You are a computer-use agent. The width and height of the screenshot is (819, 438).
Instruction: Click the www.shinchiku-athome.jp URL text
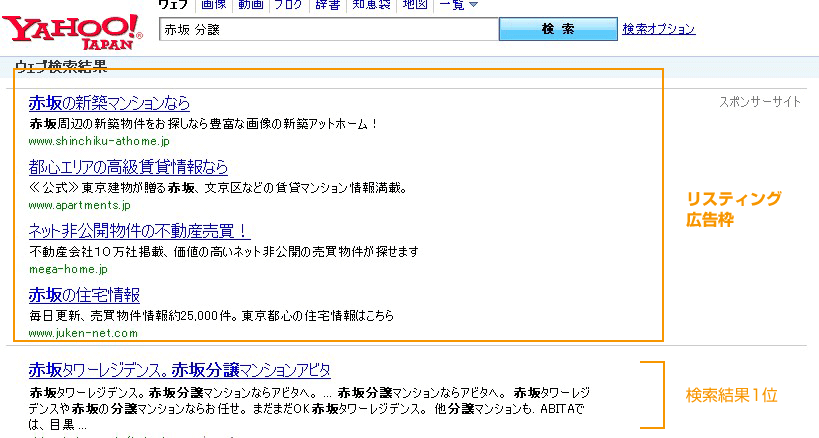[99, 141]
